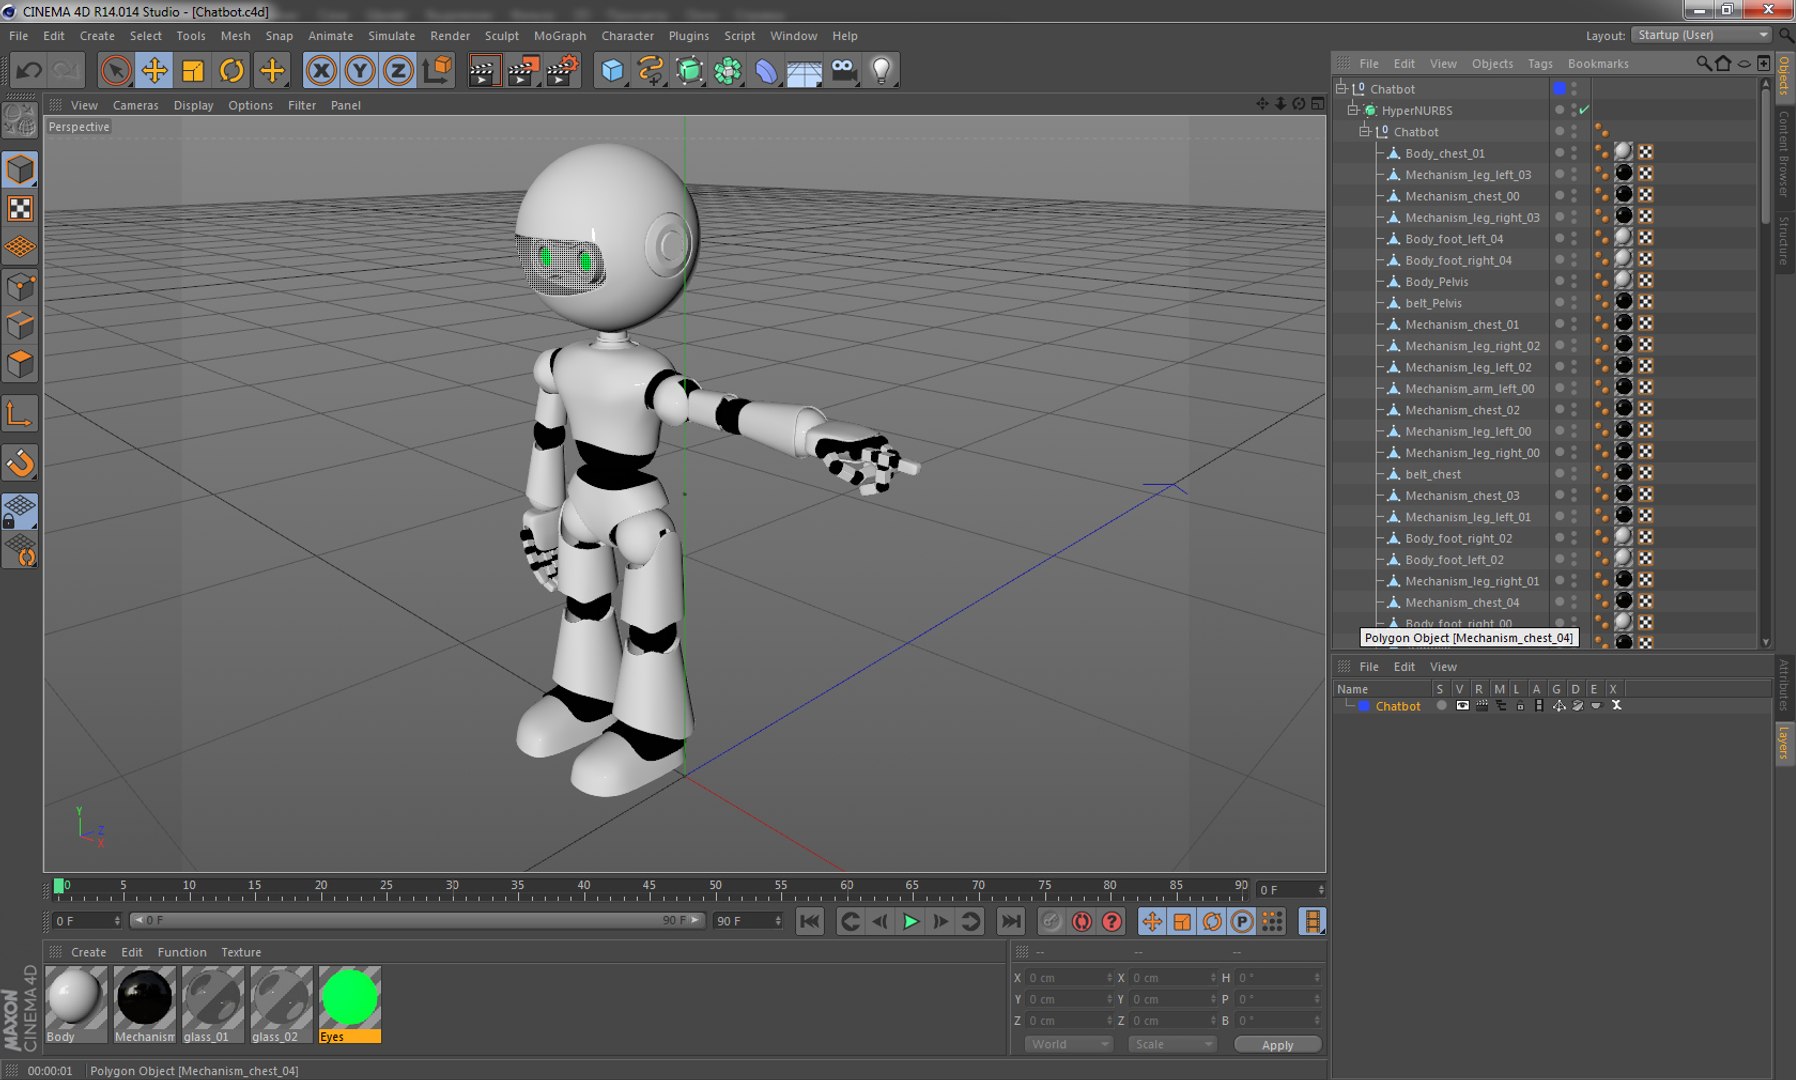Toggle Chatbot layer Solo dot
The image size is (1796, 1080).
[1441, 705]
